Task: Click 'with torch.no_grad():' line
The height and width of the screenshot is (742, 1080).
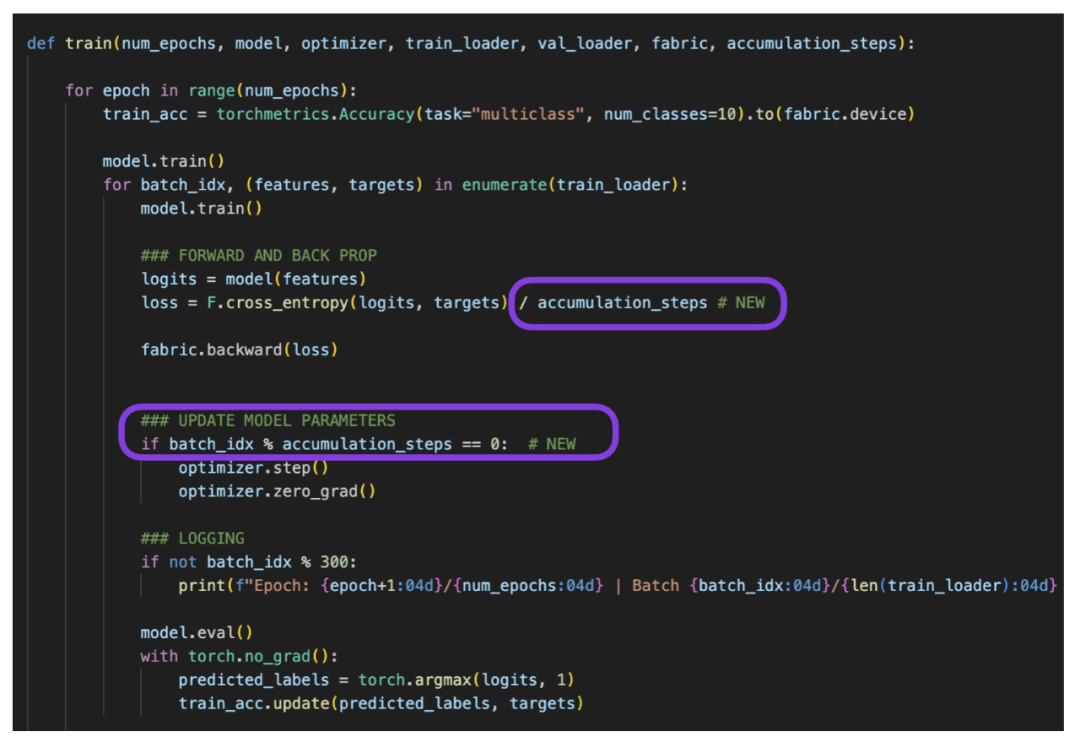Action: tap(239, 656)
